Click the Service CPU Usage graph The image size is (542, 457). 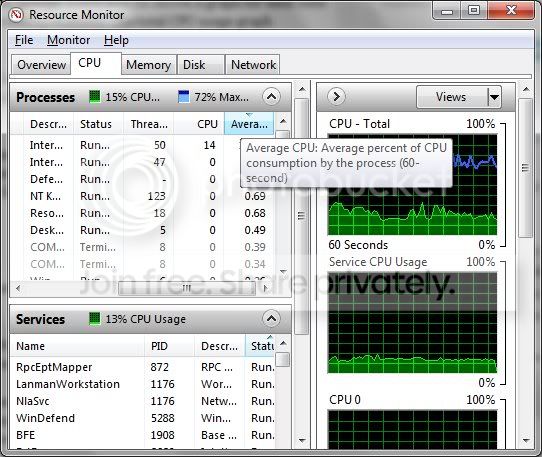pyautogui.click(x=412, y=323)
